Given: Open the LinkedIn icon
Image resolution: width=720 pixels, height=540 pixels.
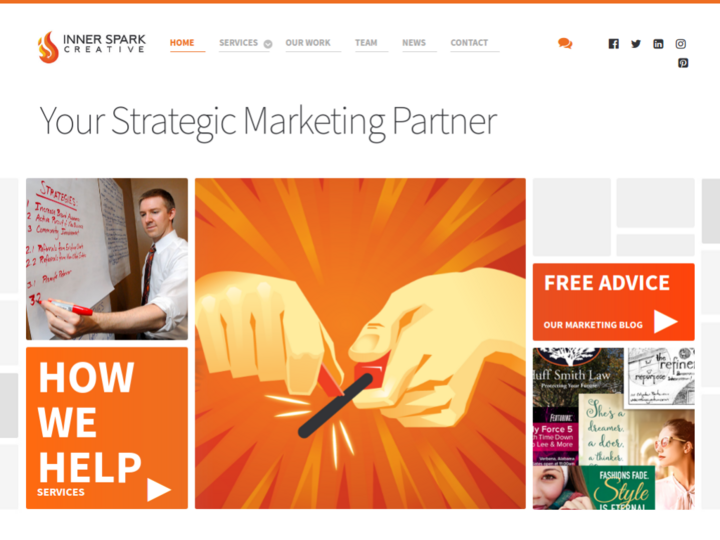Looking at the screenshot, I should click(x=658, y=44).
